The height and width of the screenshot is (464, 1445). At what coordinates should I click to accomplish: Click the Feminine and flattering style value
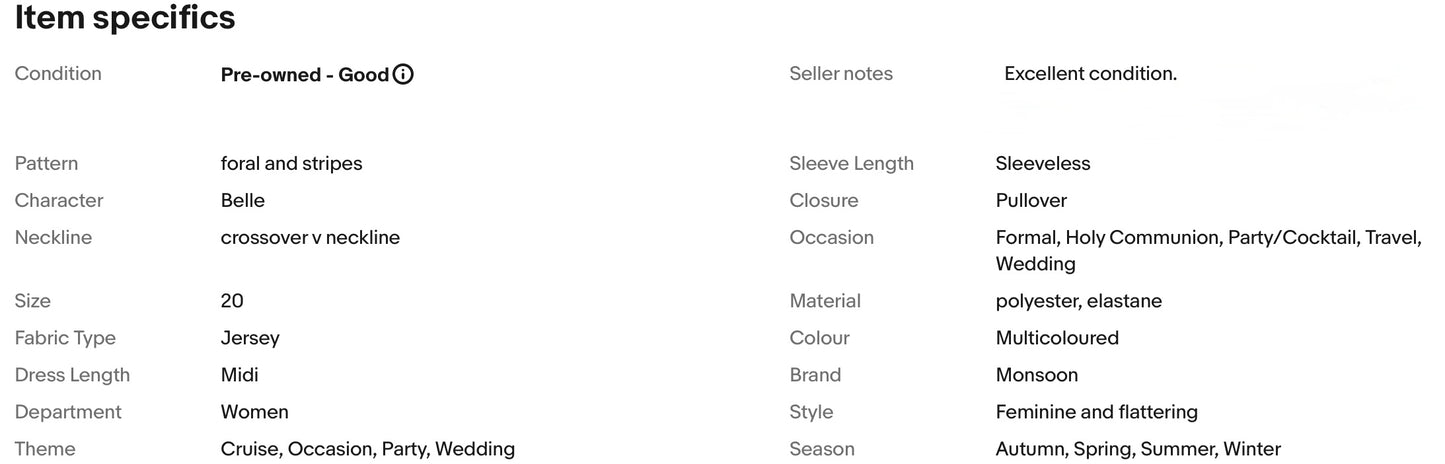click(x=1097, y=412)
